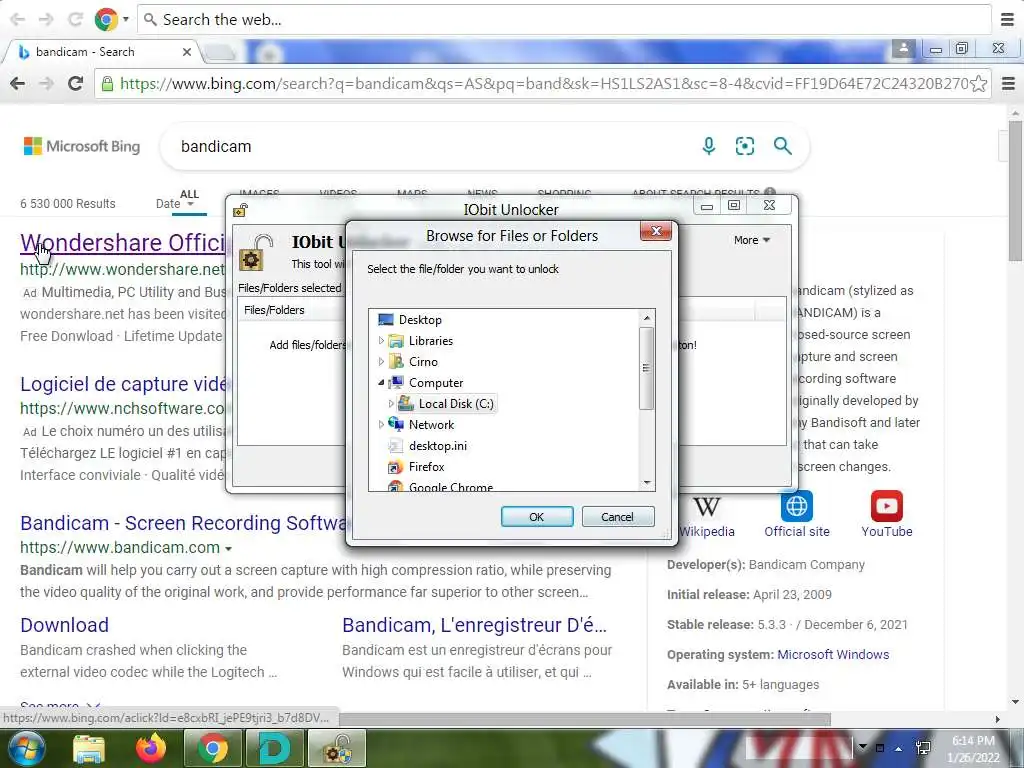
Task: Select Firefox shortcut in tree
Action: [416, 466]
